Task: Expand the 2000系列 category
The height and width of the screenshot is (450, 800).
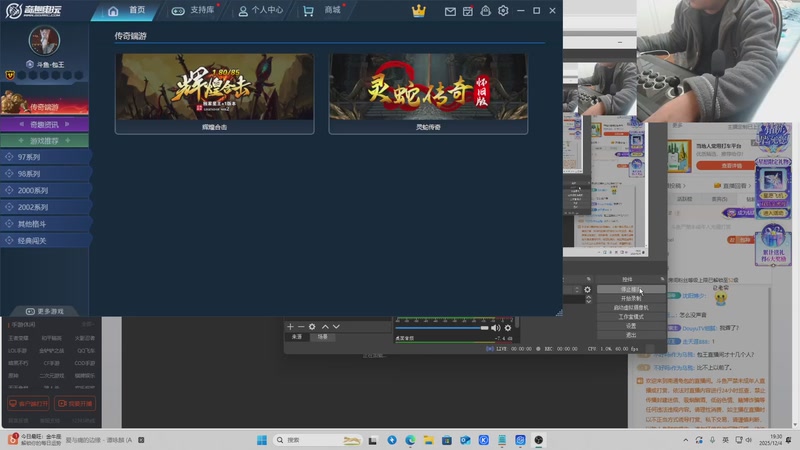Action: coord(45,190)
